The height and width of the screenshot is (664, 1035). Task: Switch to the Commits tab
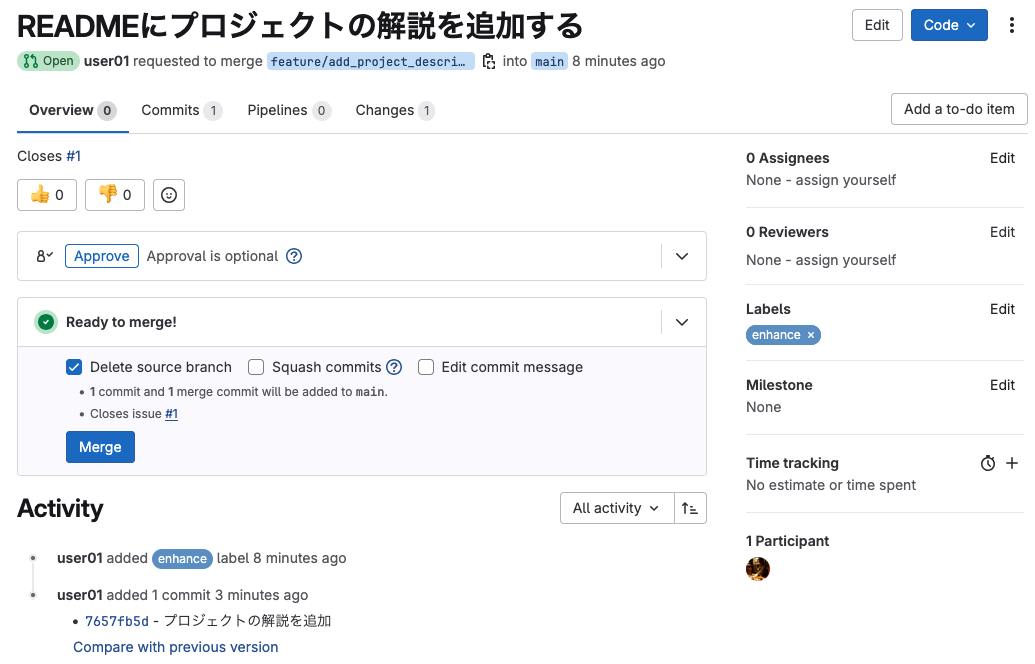[181, 110]
